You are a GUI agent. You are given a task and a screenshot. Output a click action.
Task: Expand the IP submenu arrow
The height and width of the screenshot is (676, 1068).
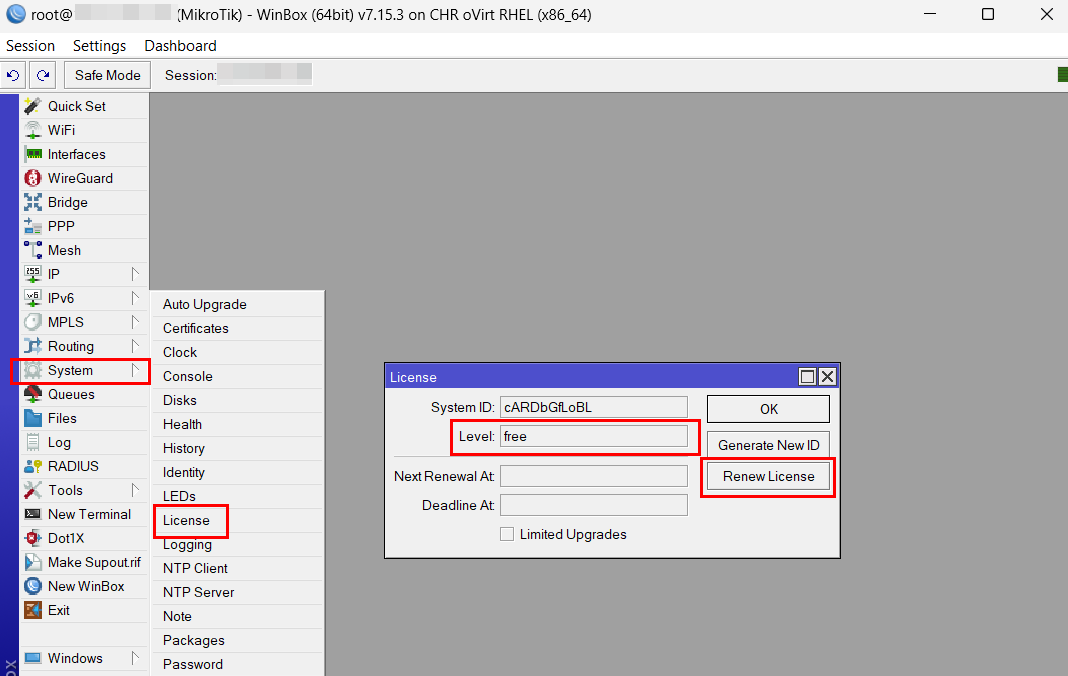tap(135, 274)
